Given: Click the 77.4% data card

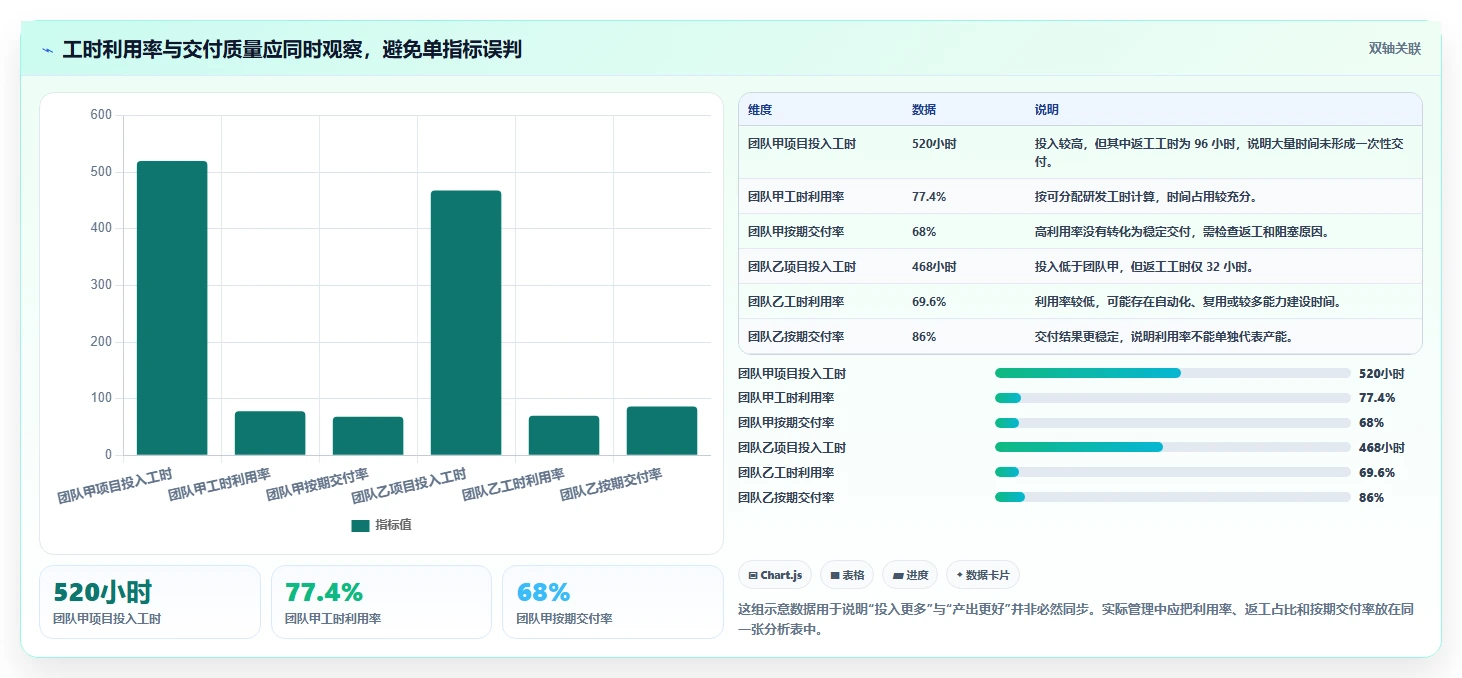Looking at the screenshot, I should [x=381, y=602].
